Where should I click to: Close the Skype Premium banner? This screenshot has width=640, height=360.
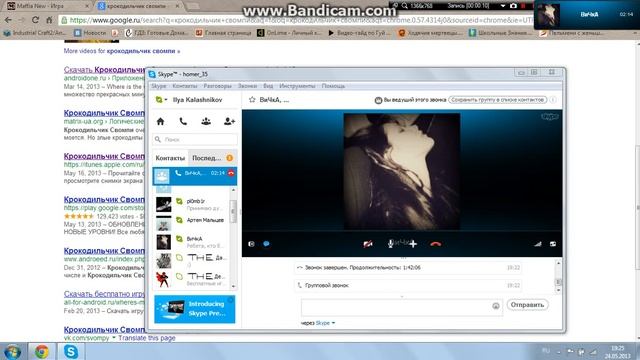click(x=231, y=299)
